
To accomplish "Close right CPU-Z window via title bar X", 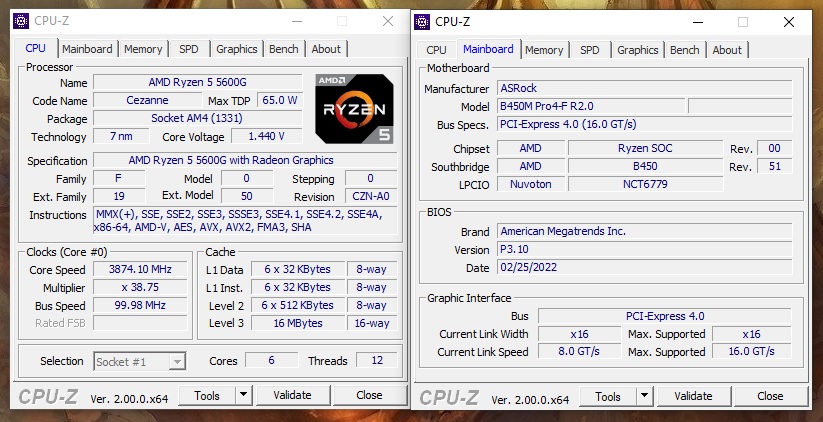I will click(789, 22).
